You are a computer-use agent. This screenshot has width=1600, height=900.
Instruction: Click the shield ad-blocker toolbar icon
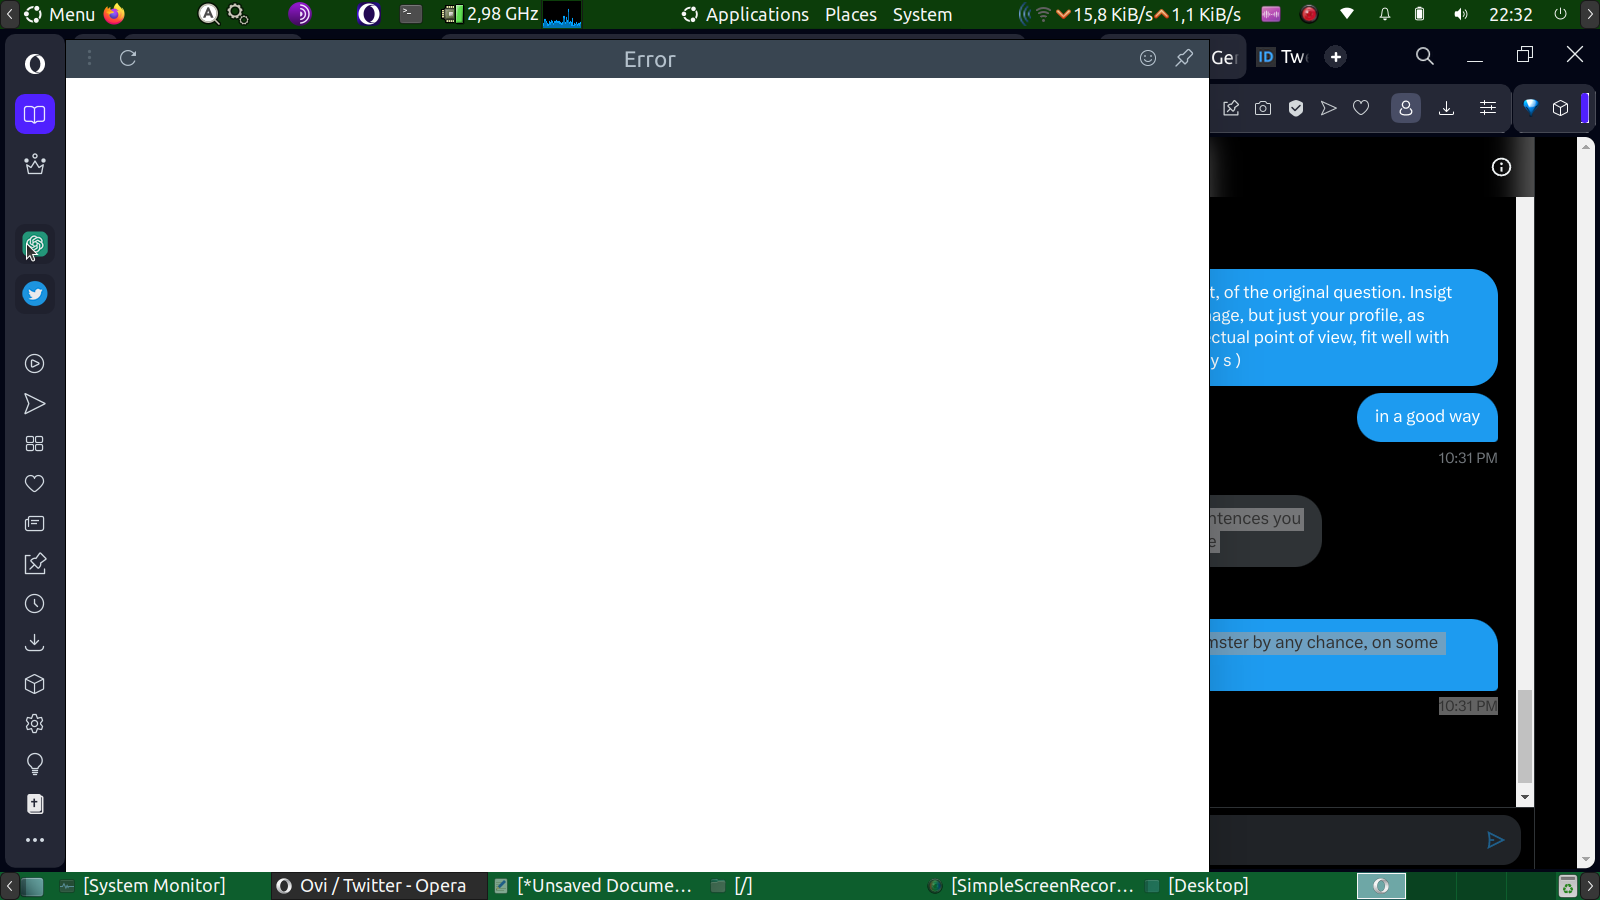(1296, 108)
